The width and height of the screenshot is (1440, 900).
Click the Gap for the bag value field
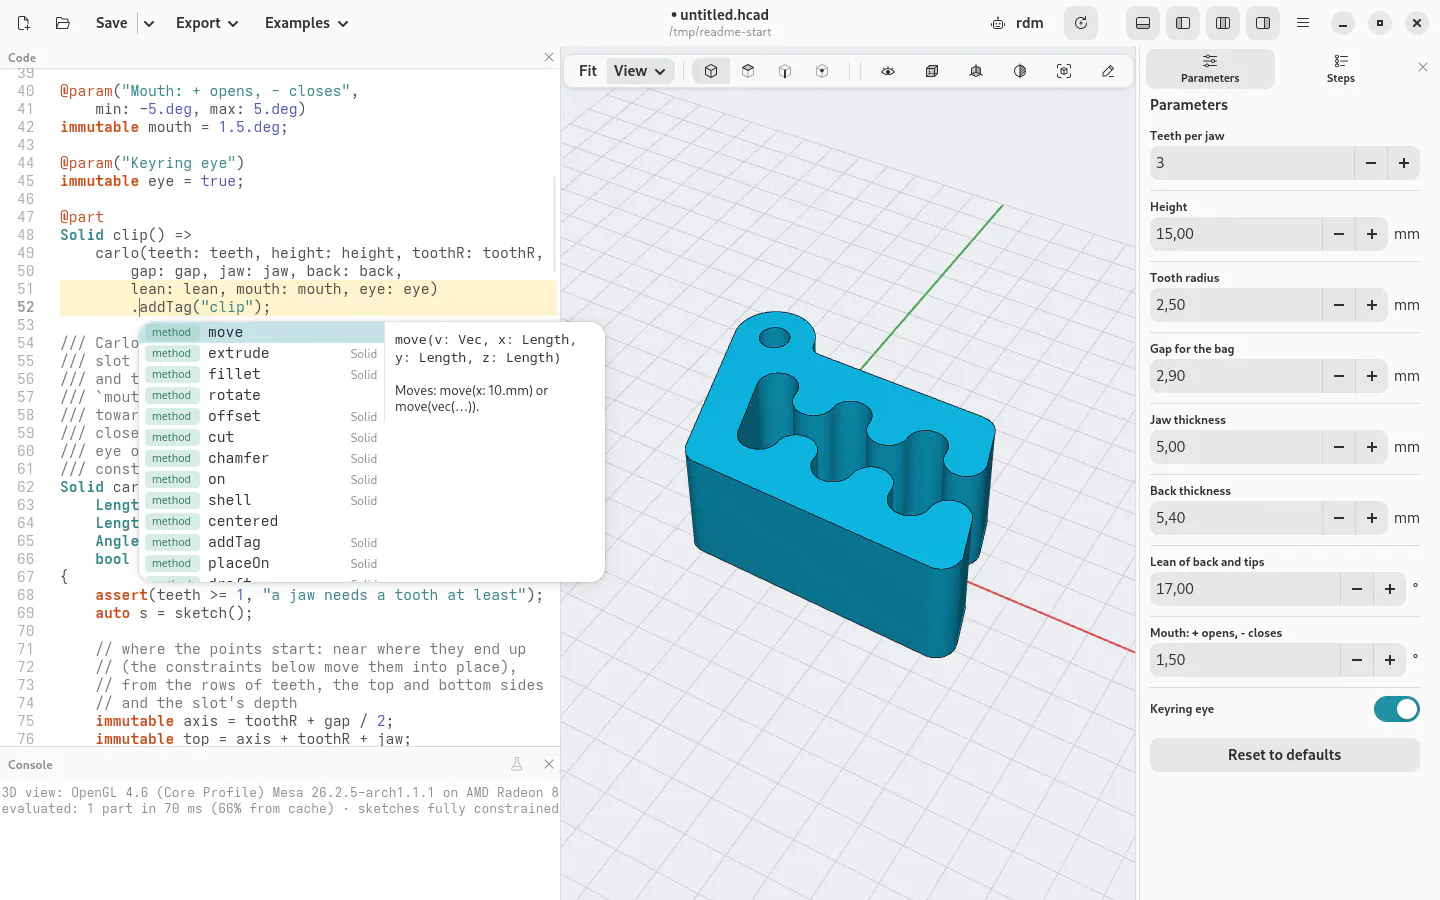pyautogui.click(x=1236, y=376)
